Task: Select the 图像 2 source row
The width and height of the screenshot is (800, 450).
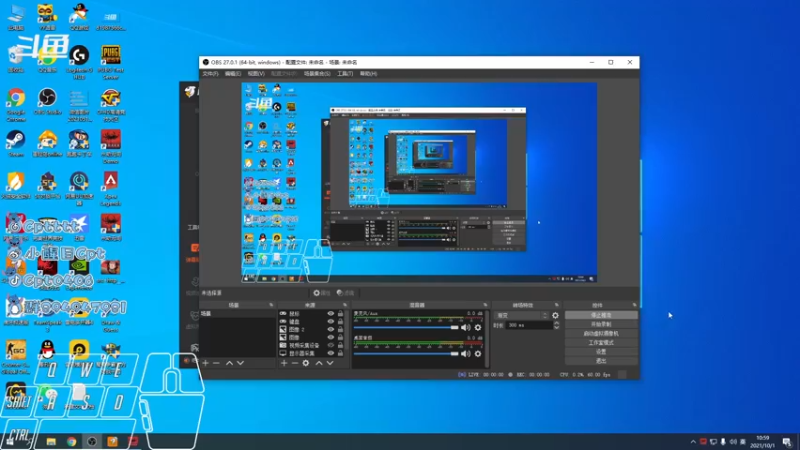Action: (313, 330)
